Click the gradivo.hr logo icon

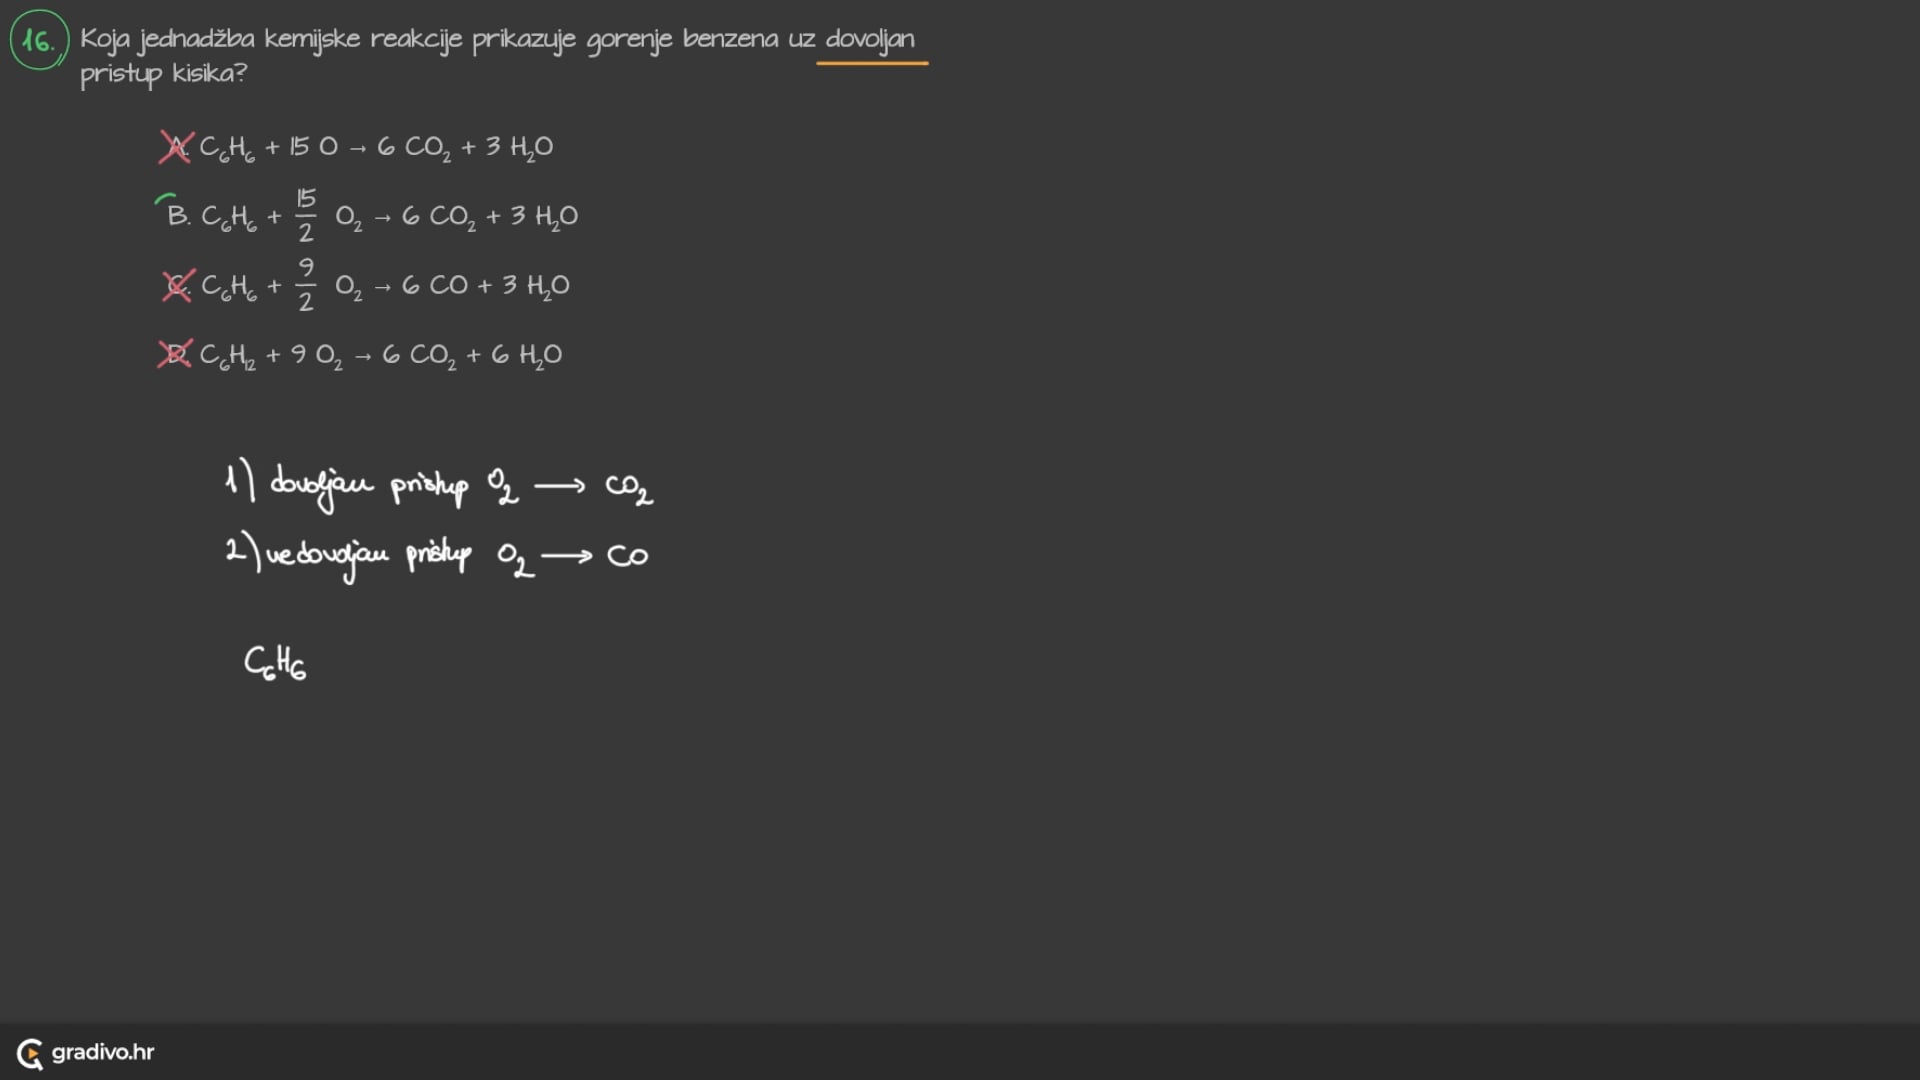point(30,1053)
